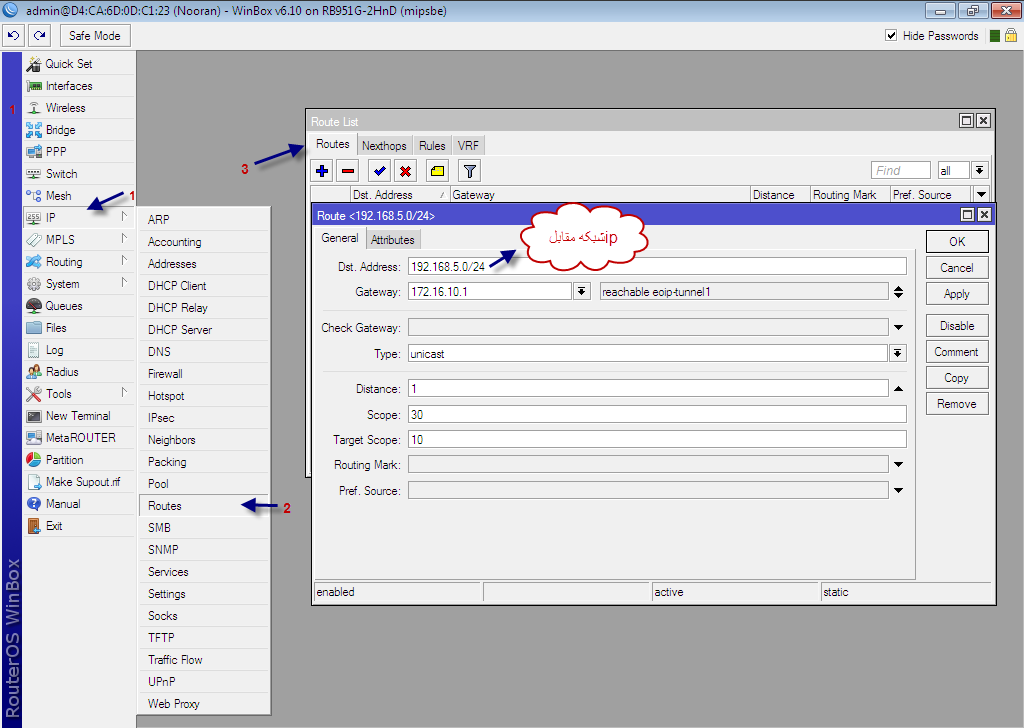Select the General tab

340,238
